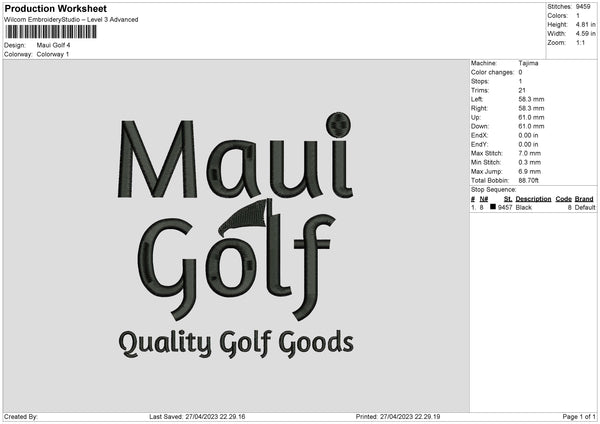This screenshot has height=424, width=600.
Task: Click the Left value 58.3 mm
Action: click(x=531, y=99)
